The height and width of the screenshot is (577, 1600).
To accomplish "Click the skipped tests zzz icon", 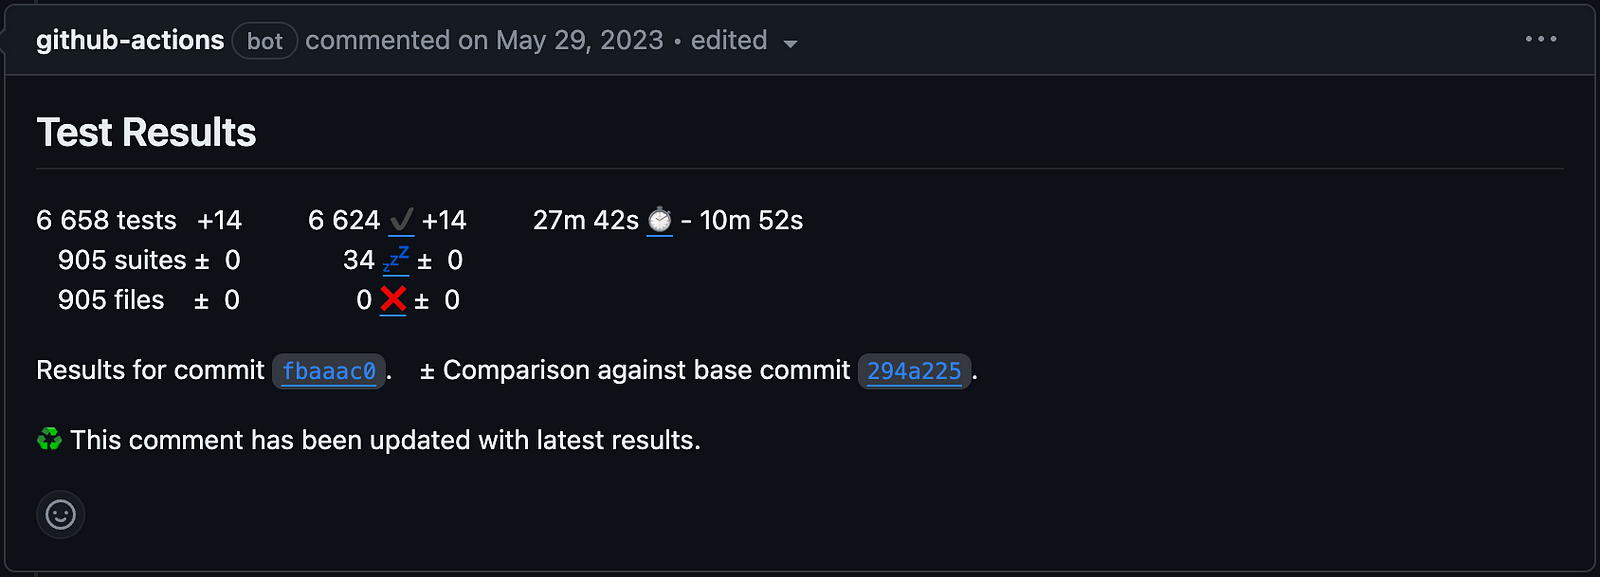I will [x=396, y=260].
